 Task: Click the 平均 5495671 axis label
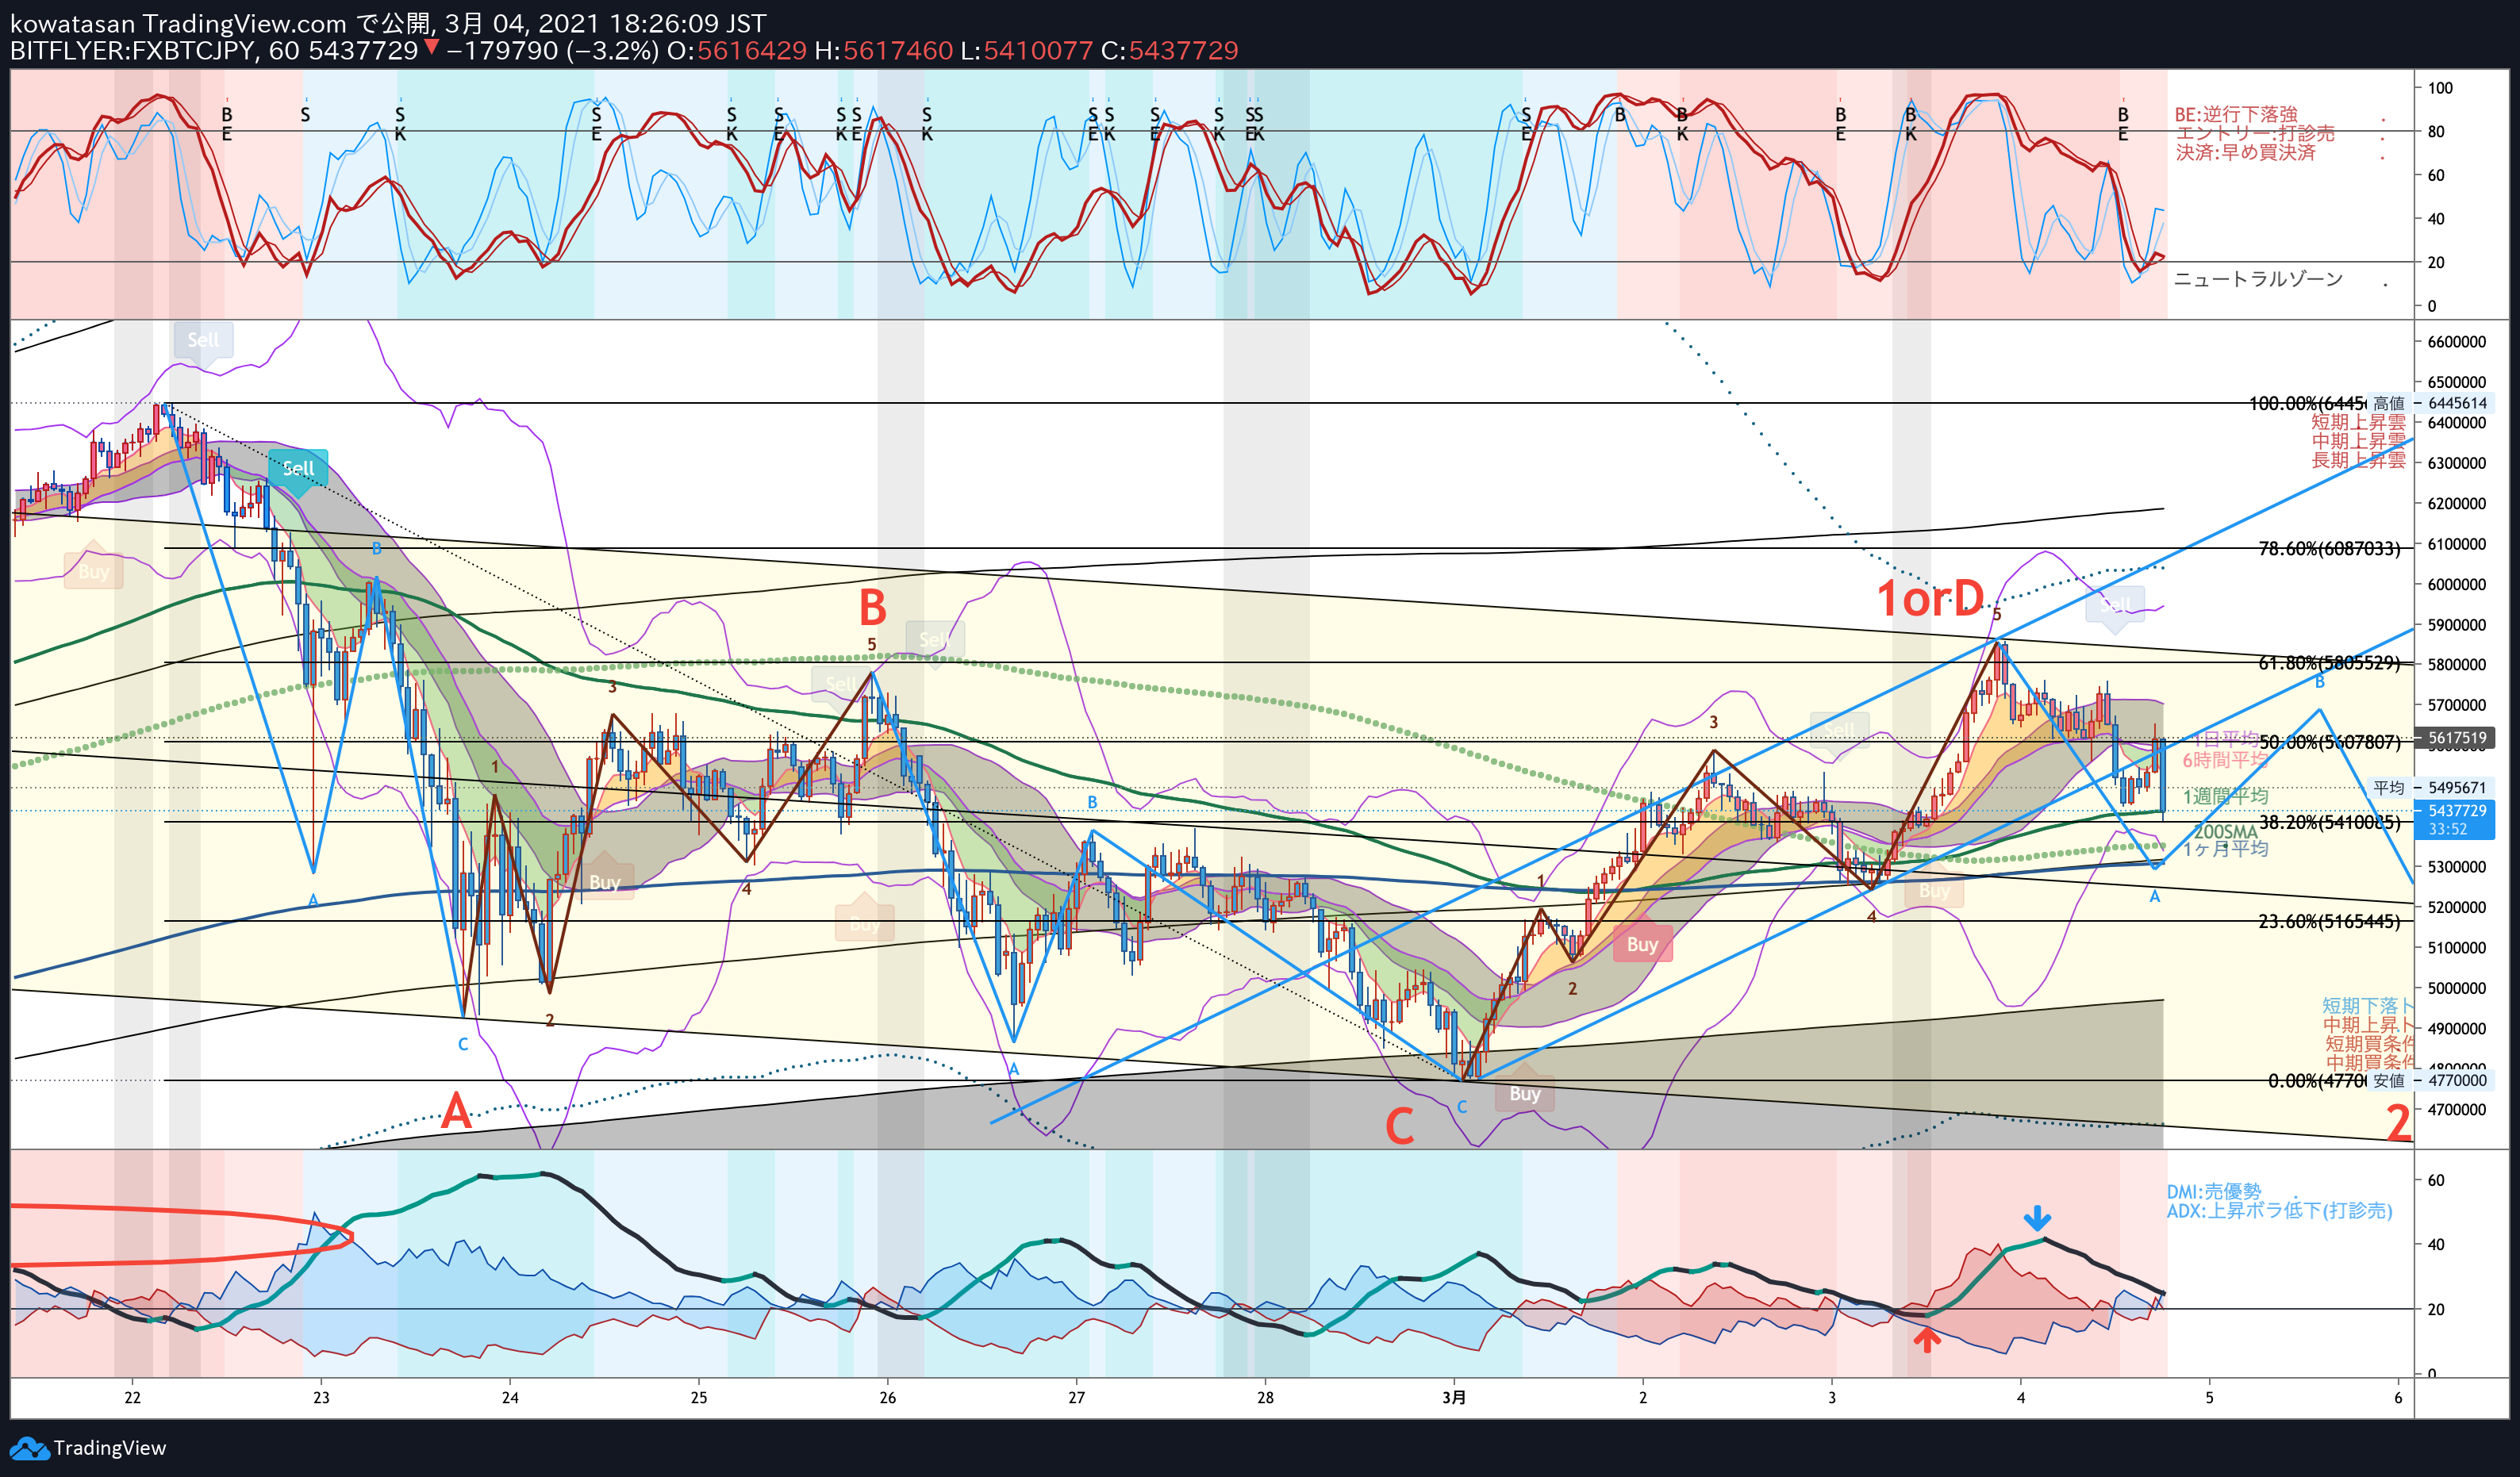pos(2430,788)
